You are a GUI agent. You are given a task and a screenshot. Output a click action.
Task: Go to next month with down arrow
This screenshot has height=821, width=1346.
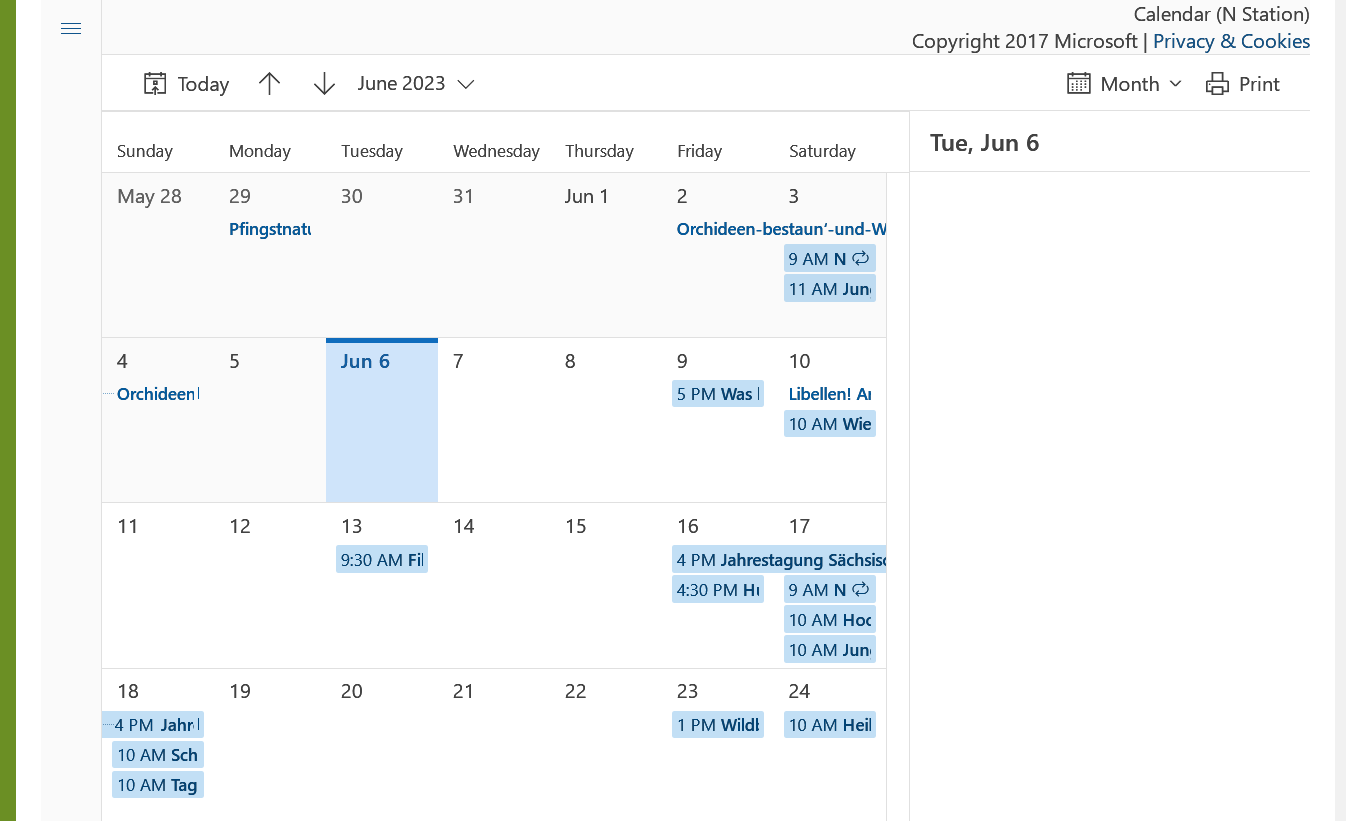[x=324, y=84]
